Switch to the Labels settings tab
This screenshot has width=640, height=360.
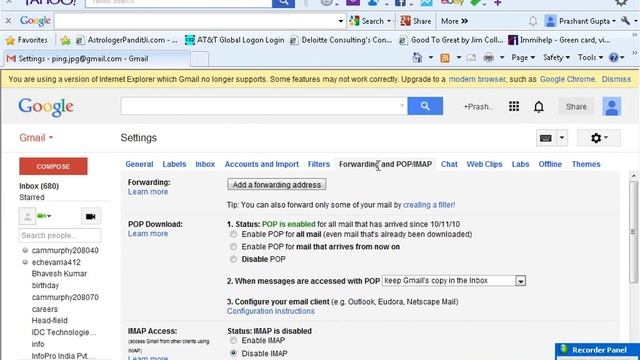tap(174, 164)
